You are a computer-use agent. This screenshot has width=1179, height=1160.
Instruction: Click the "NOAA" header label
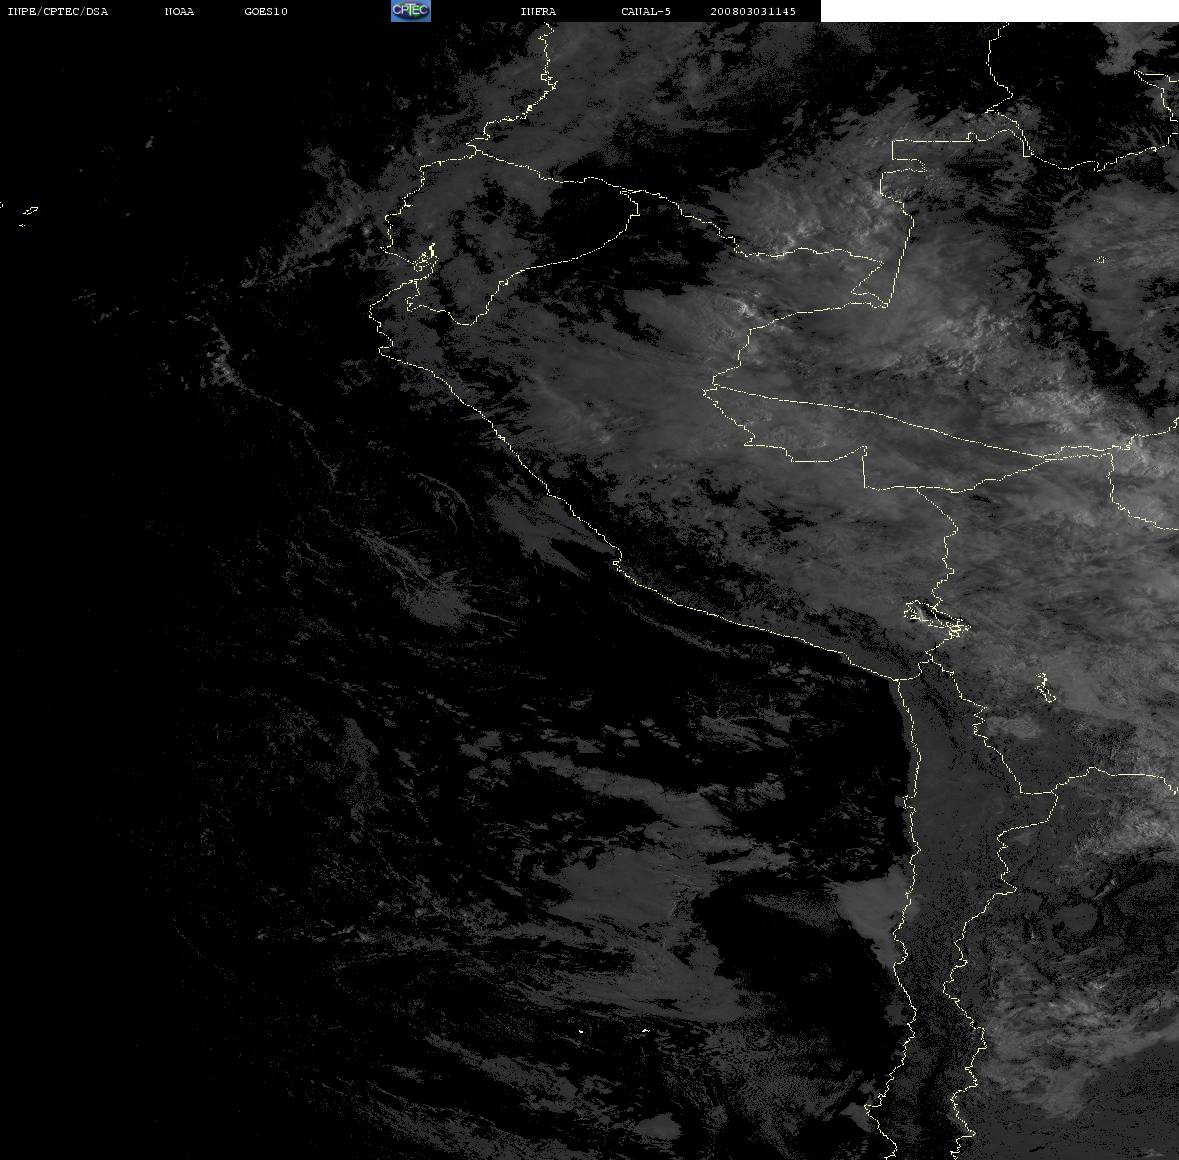pyautogui.click(x=179, y=11)
